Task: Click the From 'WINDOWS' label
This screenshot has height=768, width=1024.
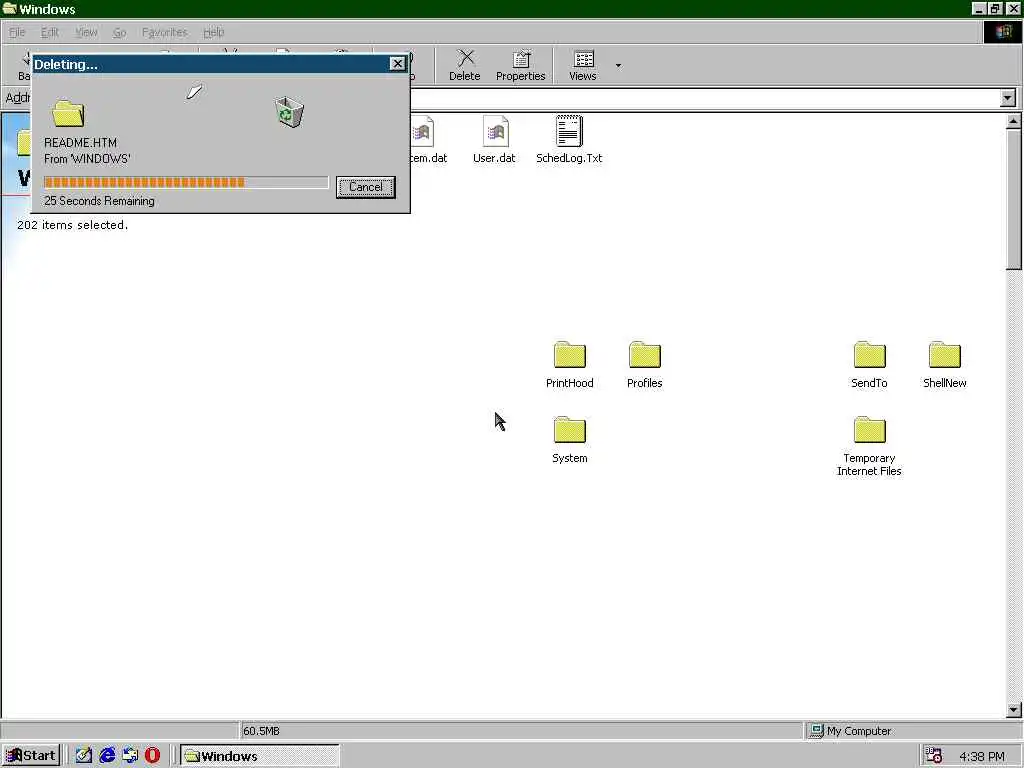Action: (x=88, y=159)
